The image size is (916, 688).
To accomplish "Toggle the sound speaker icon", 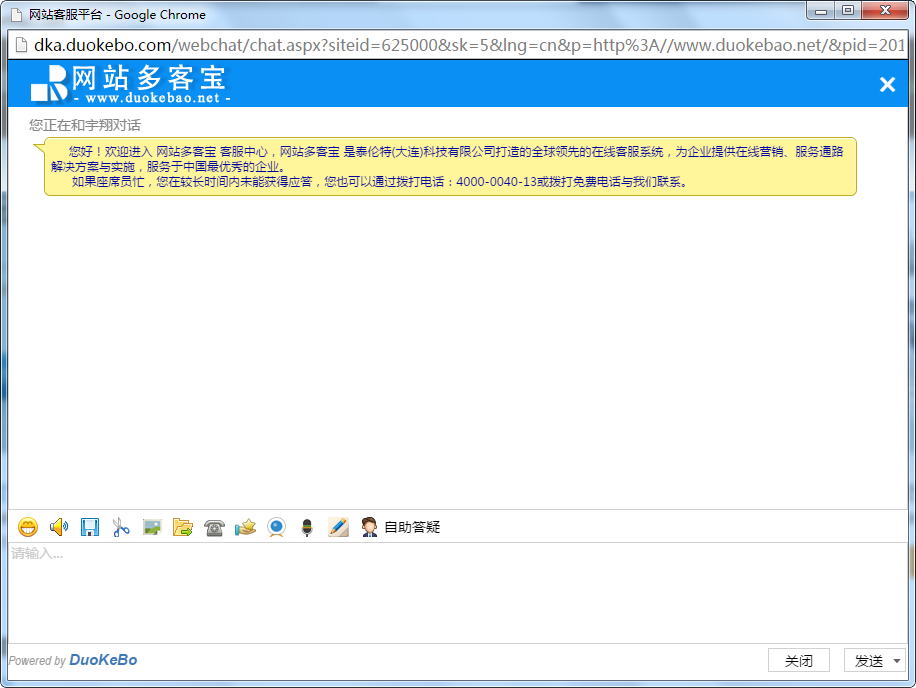I will pos(59,527).
